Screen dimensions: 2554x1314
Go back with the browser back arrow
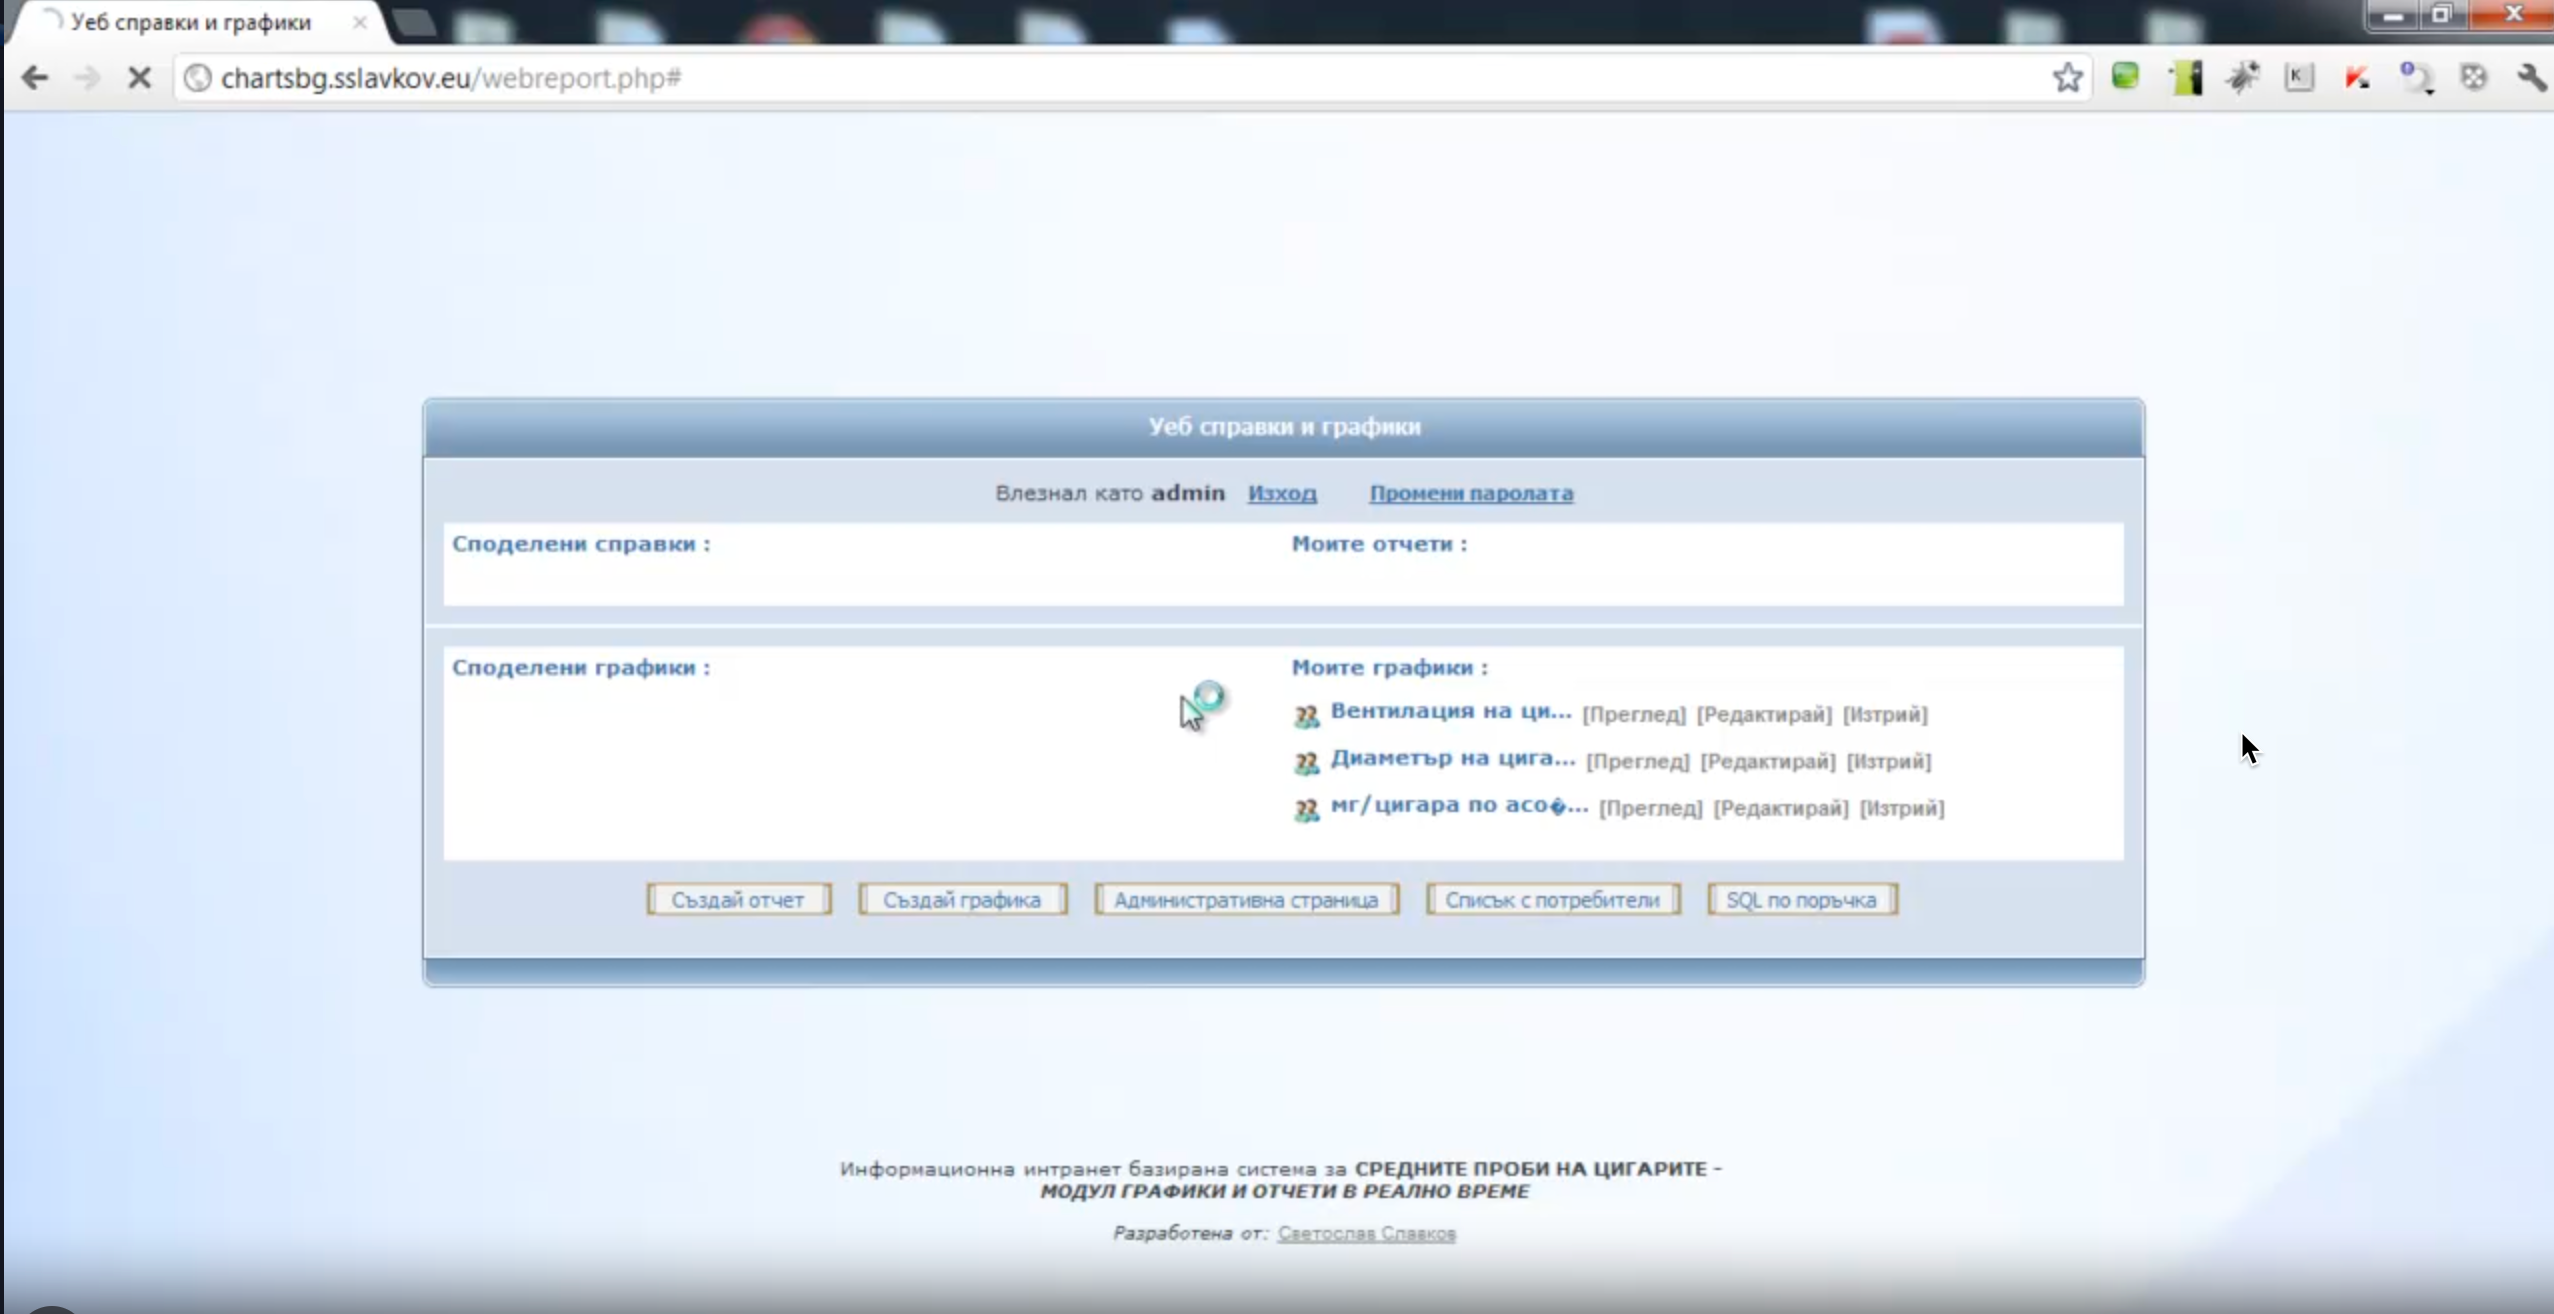coord(35,78)
